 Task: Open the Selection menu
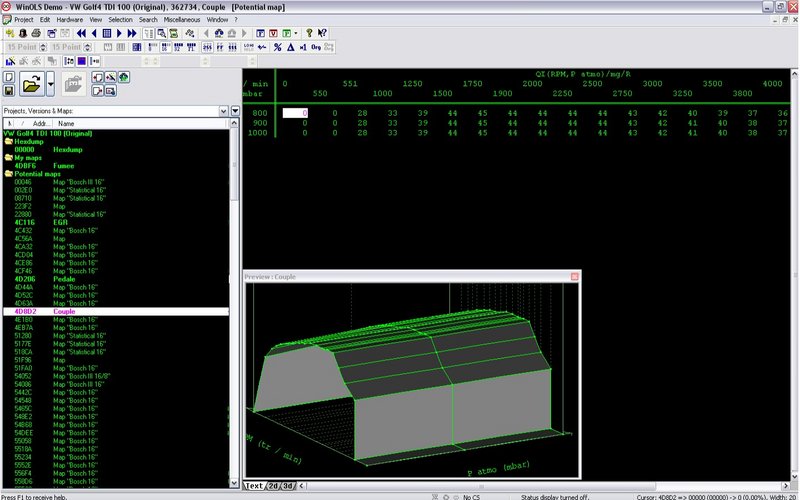pyautogui.click(x=120, y=19)
